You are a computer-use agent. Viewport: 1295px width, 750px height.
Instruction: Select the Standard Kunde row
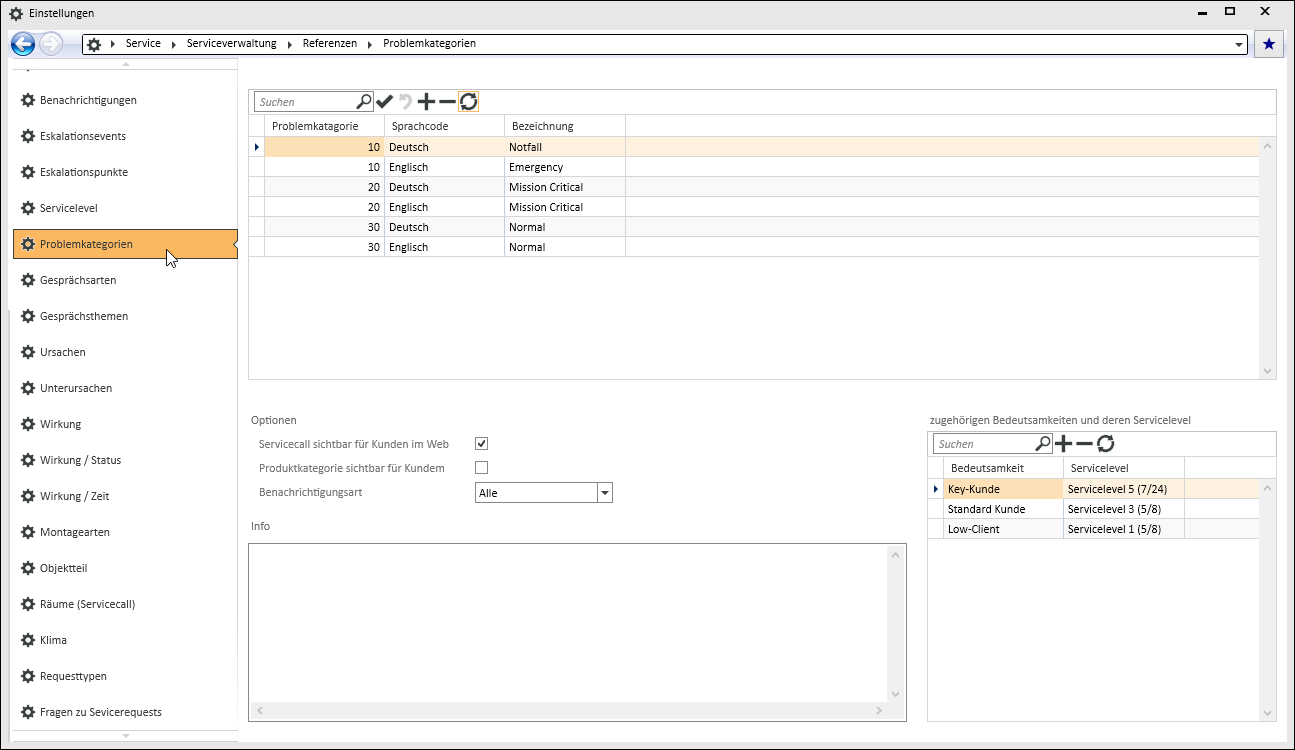pyautogui.click(x=1094, y=509)
